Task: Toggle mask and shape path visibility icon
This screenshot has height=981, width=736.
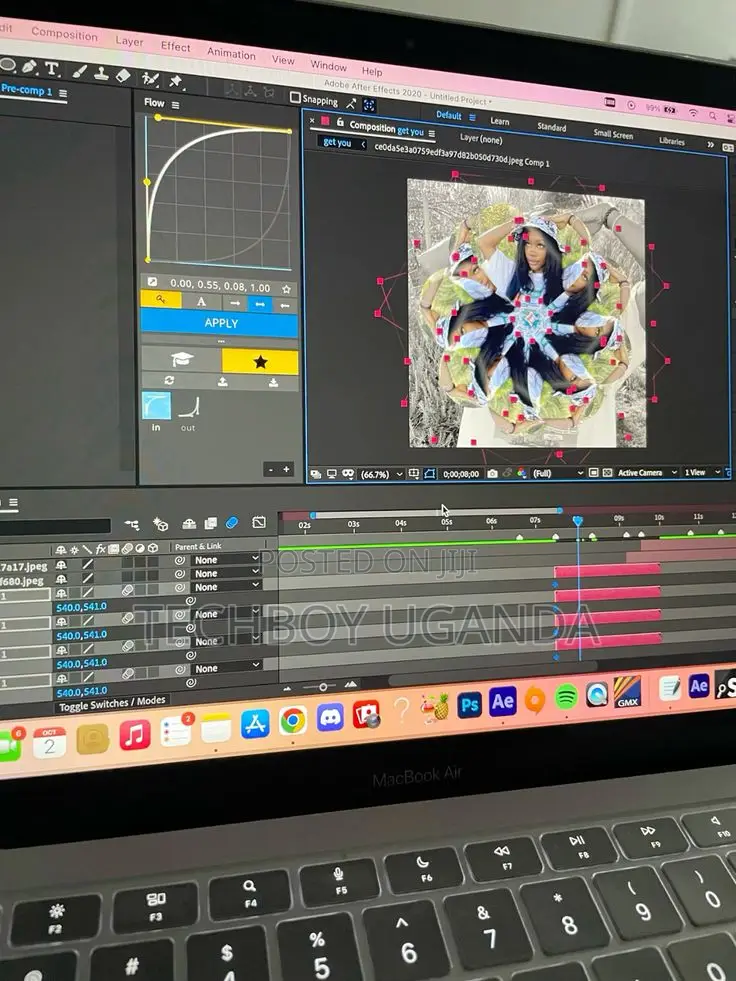Action: [429, 474]
